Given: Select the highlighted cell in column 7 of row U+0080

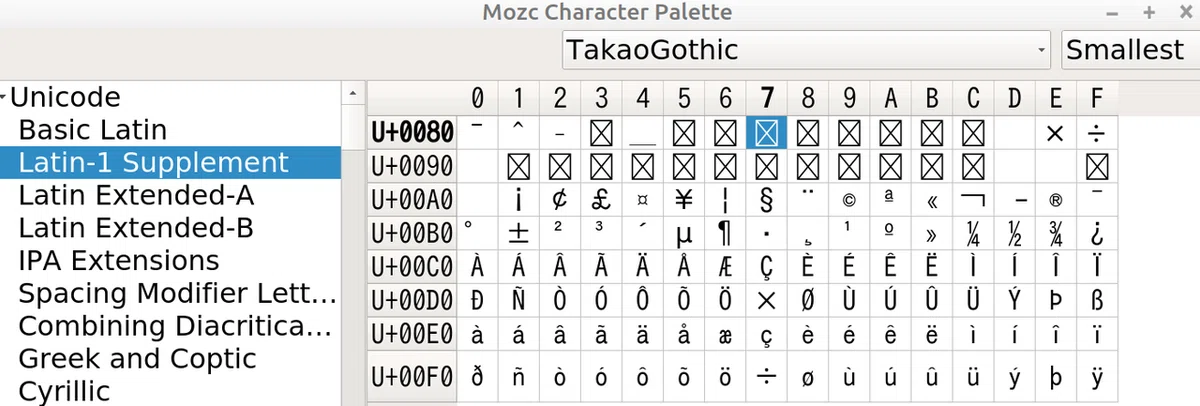Looking at the screenshot, I should coord(767,132).
